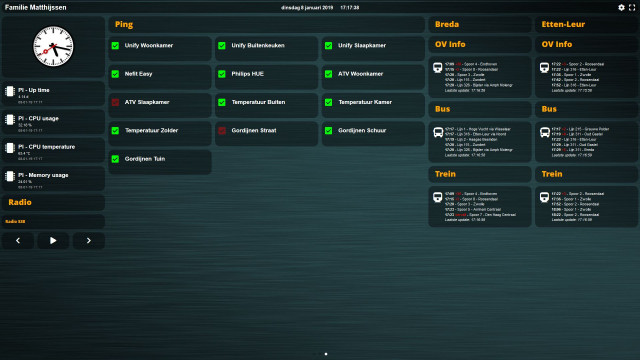Toggle Nefit Easy status checkbox
Viewport: 640px width, 360px height.
point(116,74)
